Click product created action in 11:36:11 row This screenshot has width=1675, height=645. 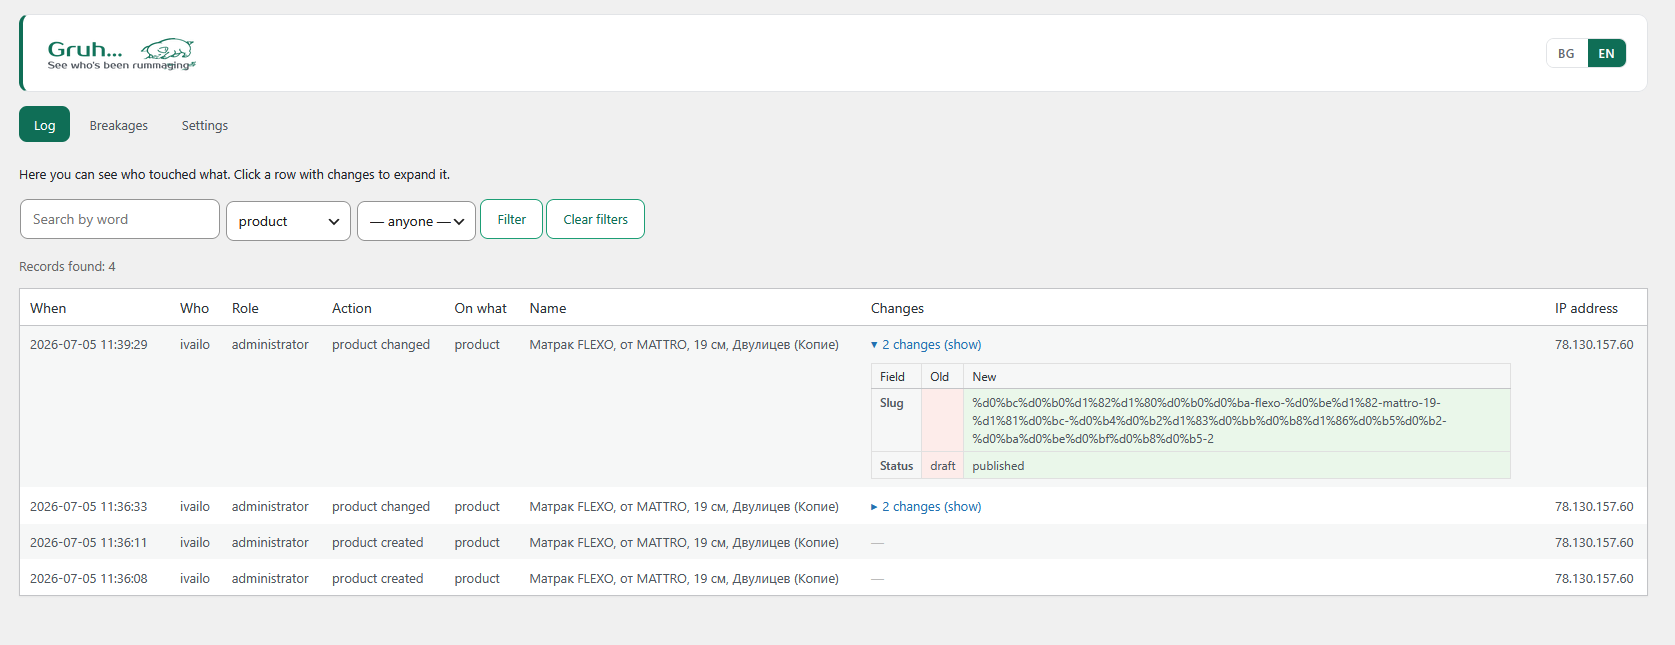click(378, 543)
